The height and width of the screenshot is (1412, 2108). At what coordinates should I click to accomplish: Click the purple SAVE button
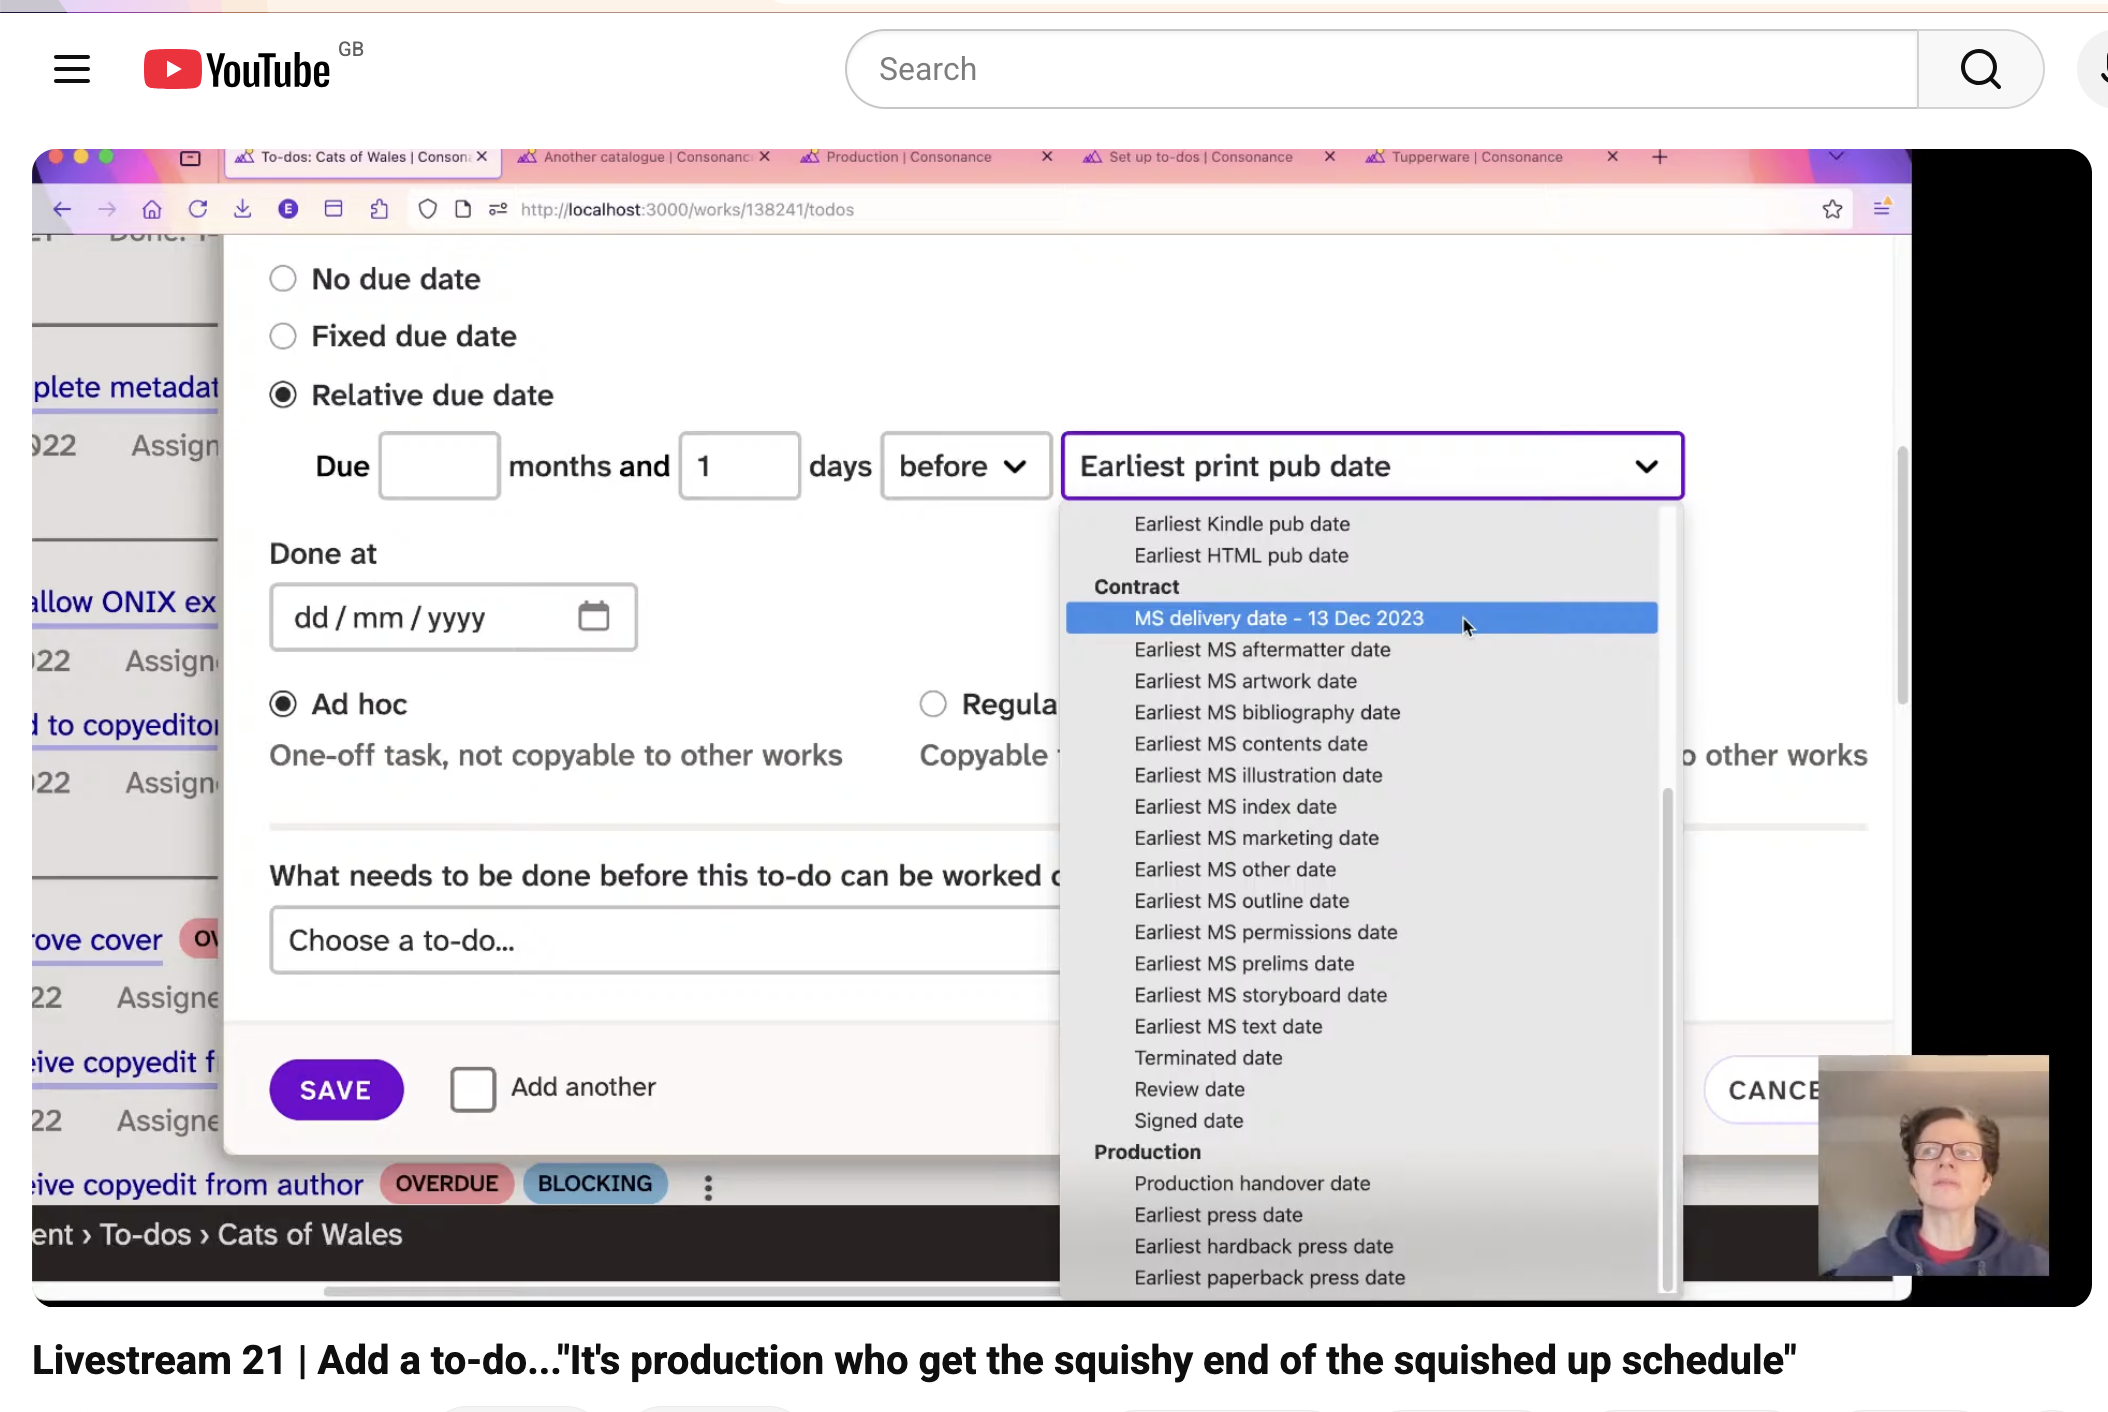[x=336, y=1089]
